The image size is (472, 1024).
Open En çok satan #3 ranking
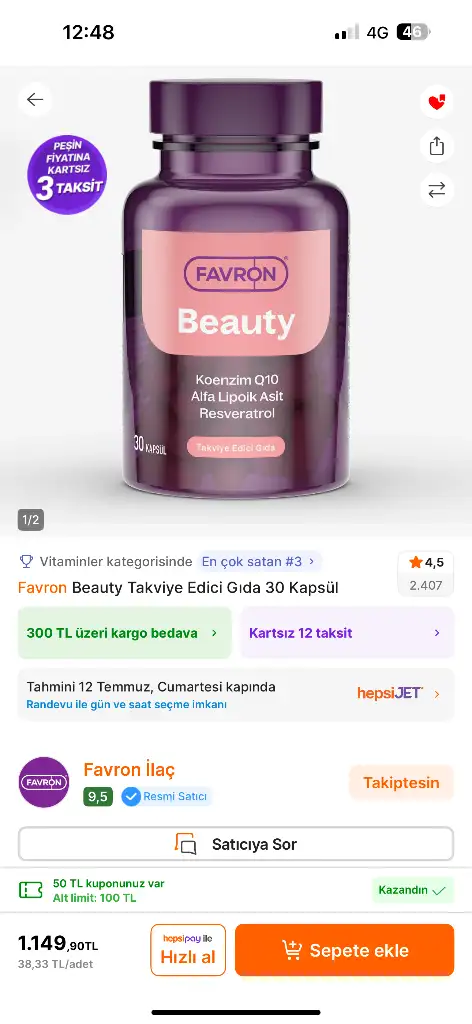tap(259, 561)
